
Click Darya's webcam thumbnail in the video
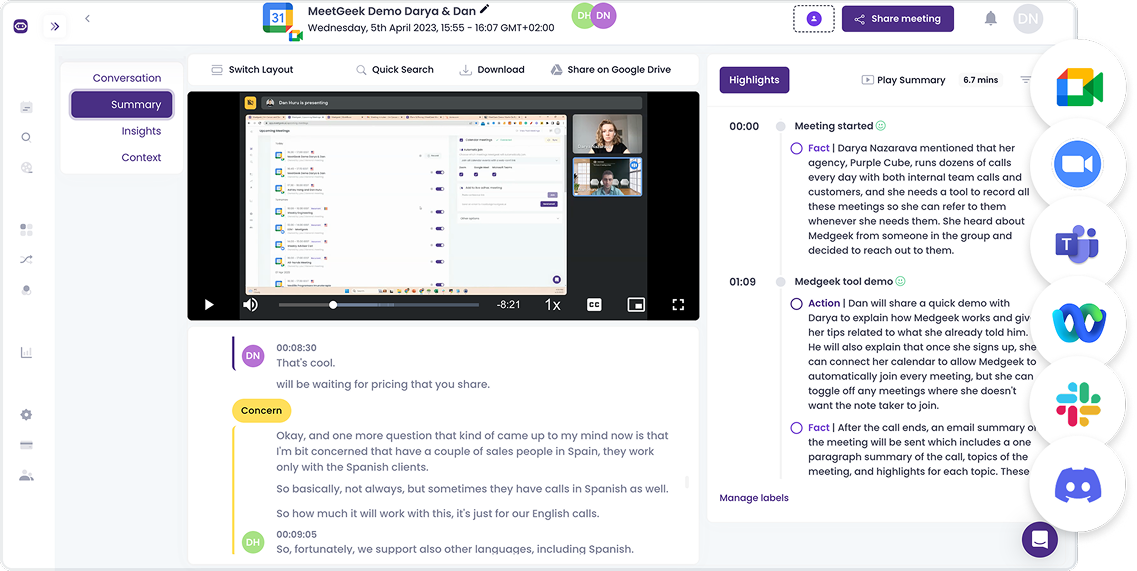(607, 133)
